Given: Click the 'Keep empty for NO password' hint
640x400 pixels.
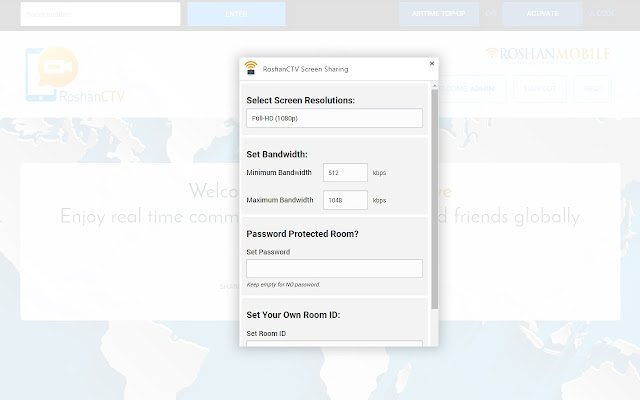Looking at the screenshot, I should [283, 284].
